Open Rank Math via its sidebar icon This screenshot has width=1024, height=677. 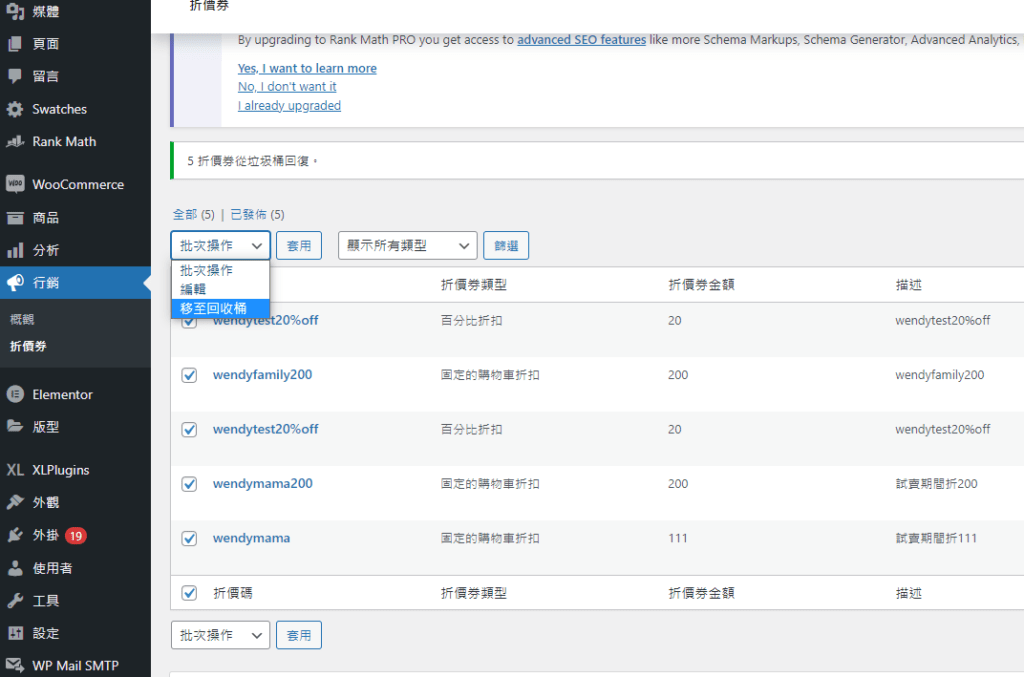pos(15,141)
